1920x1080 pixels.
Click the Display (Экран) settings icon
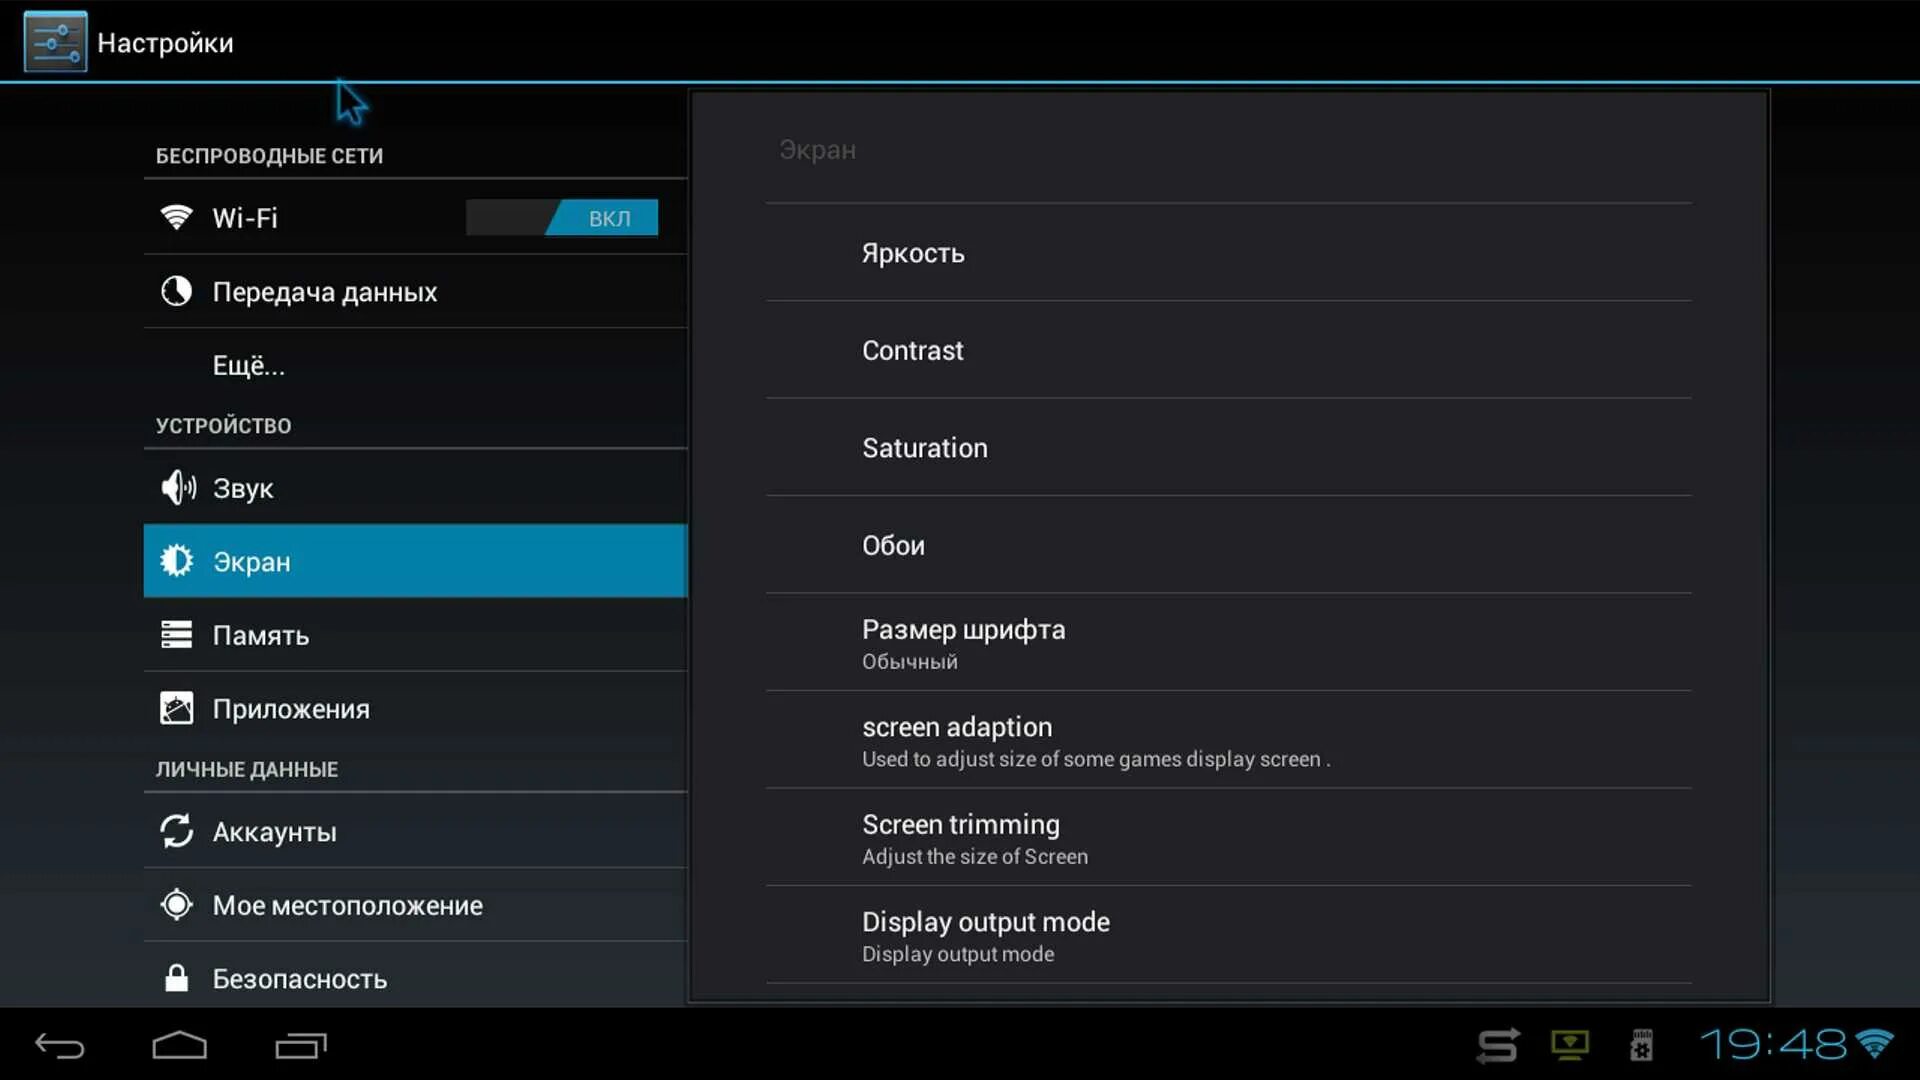(175, 560)
